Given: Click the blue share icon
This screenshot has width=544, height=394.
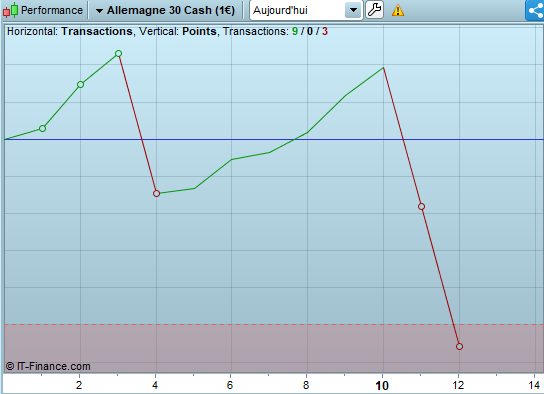Looking at the screenshot, I should tap(535, 10).
